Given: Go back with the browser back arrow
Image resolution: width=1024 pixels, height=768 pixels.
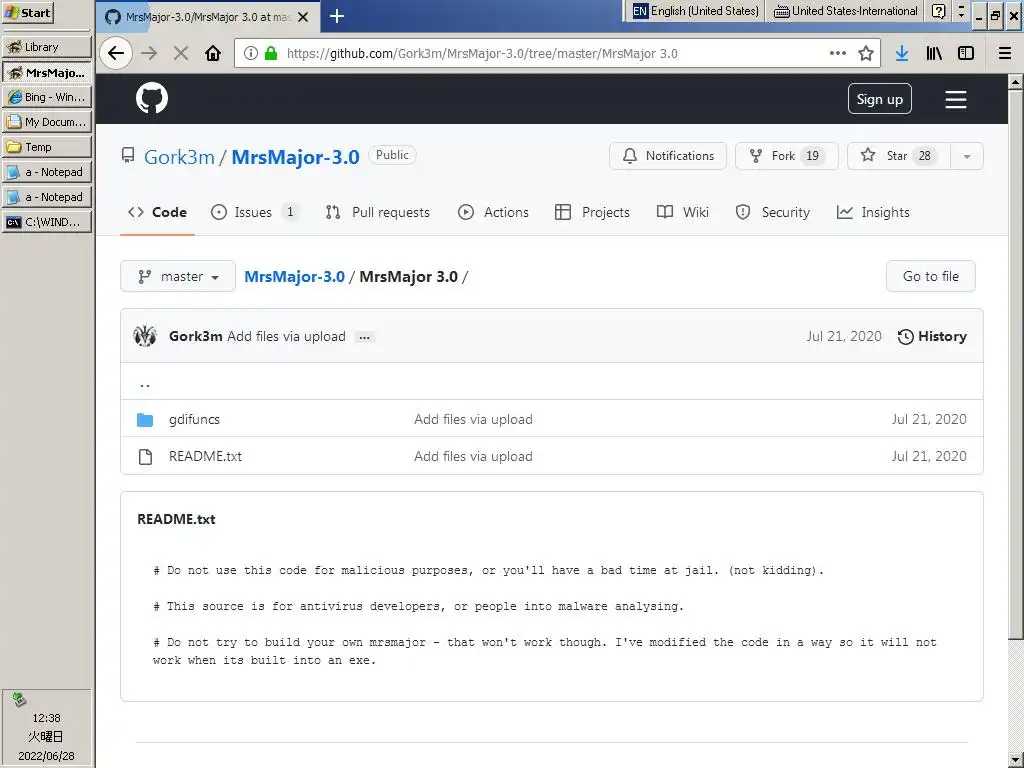Looking at the screenshot, I should tap(116, 53).
